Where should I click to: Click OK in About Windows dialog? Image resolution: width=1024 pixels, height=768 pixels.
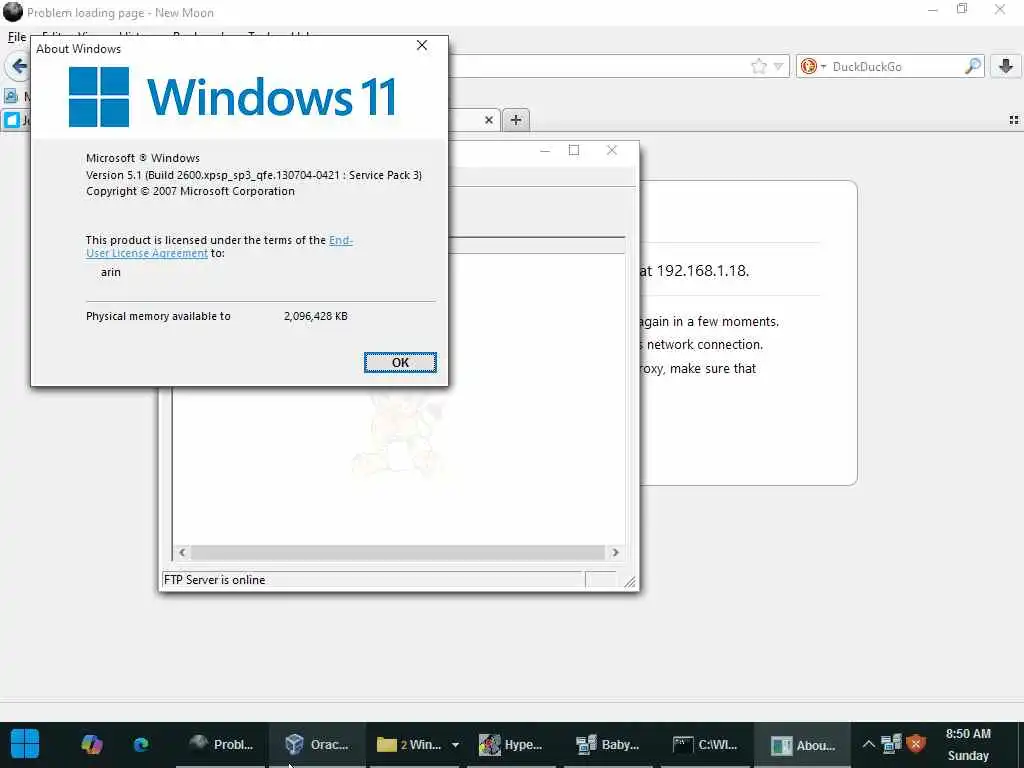coord(400,362)
